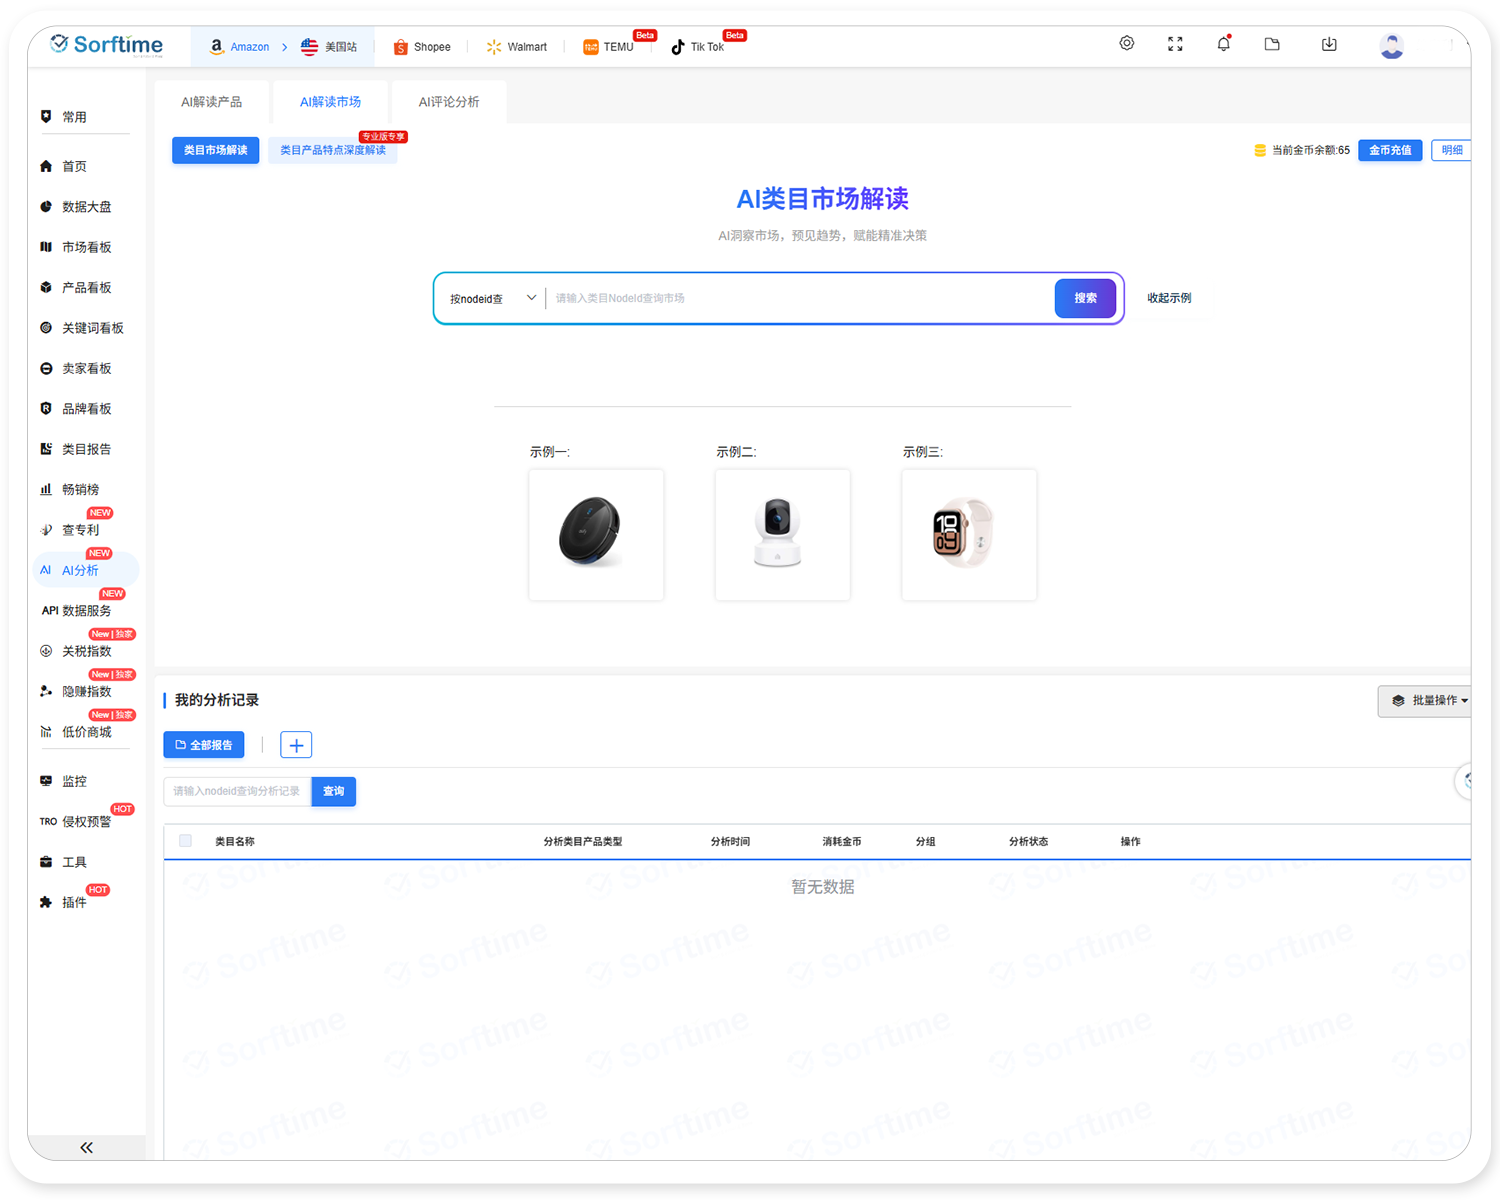The image size is (1500, 1200).
Task: Open the 按nodeid查 search type dropdown
Action: pos(490,297)
